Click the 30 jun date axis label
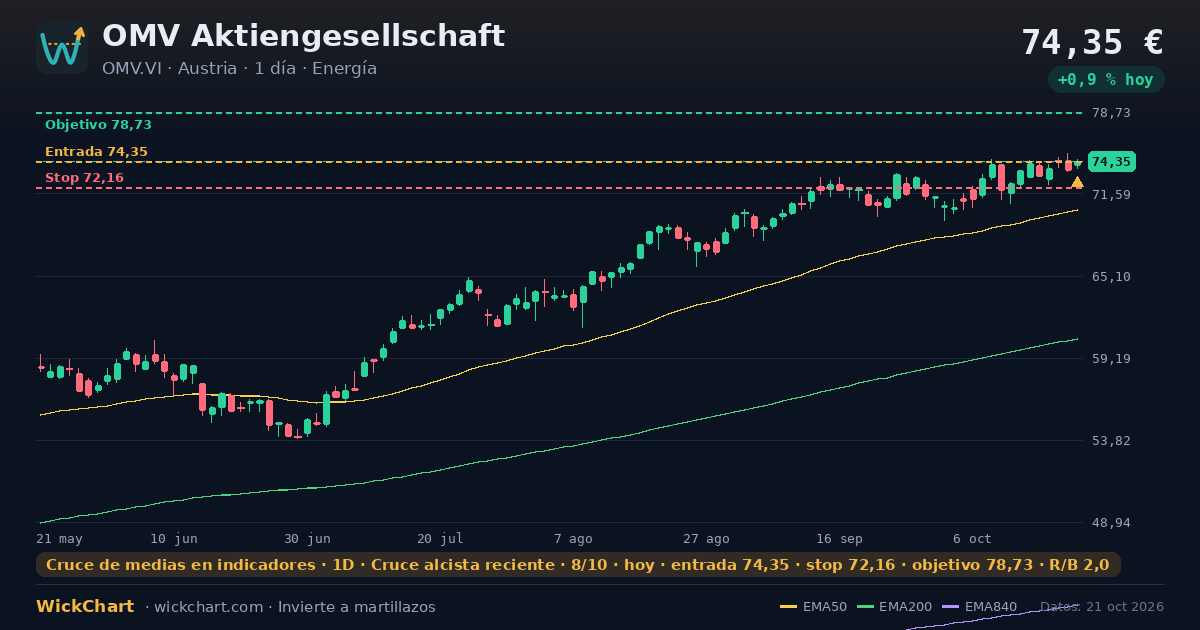The image size is (1200, 630). pyautogui.click(x=307, y=539)
